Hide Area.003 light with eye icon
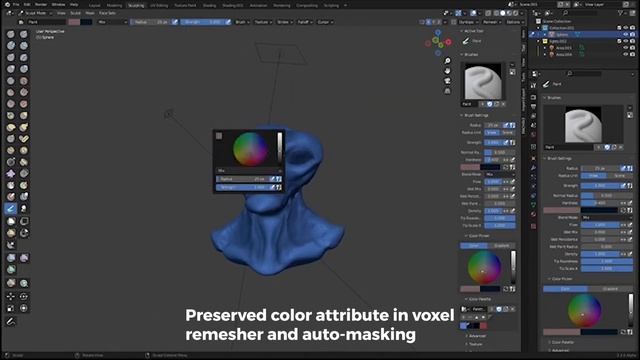 [x=625, y=48]
